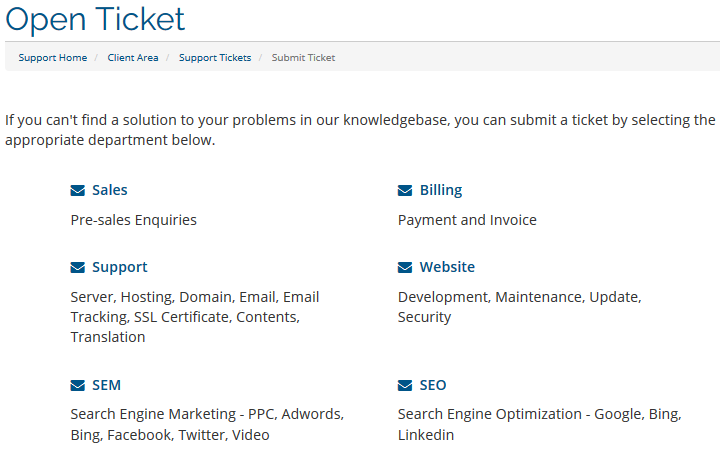Click the envelope icon beside SEM
This screenshot has height=457, width=720.
[77, 385]
